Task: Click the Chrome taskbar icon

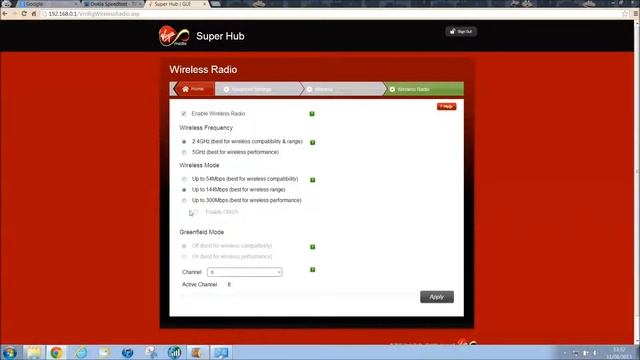Action: [57, 352]
